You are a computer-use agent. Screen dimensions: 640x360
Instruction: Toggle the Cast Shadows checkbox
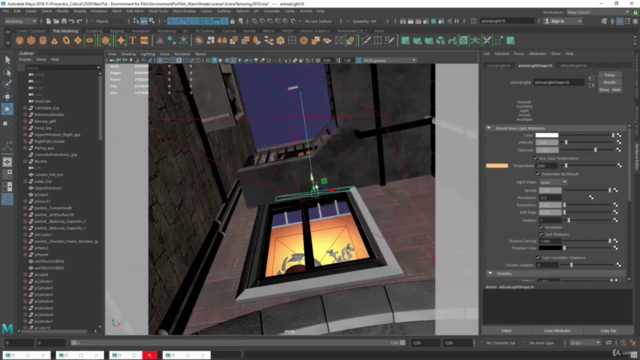coord(541,234)
